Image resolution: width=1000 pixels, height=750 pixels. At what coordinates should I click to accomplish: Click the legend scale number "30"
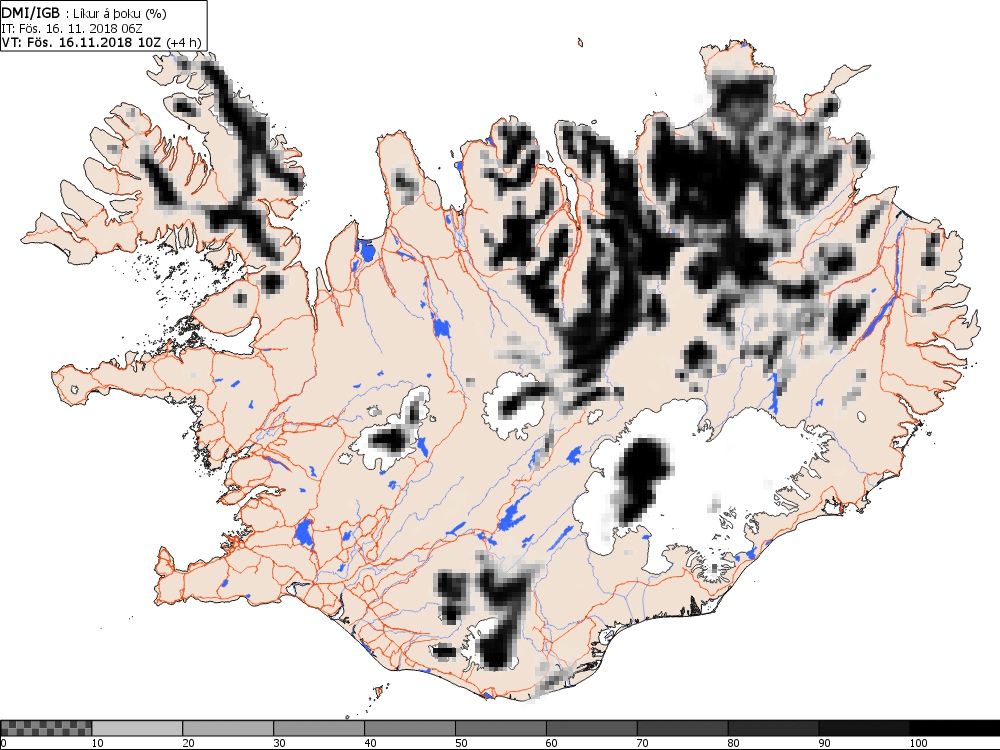pos(279,743)
